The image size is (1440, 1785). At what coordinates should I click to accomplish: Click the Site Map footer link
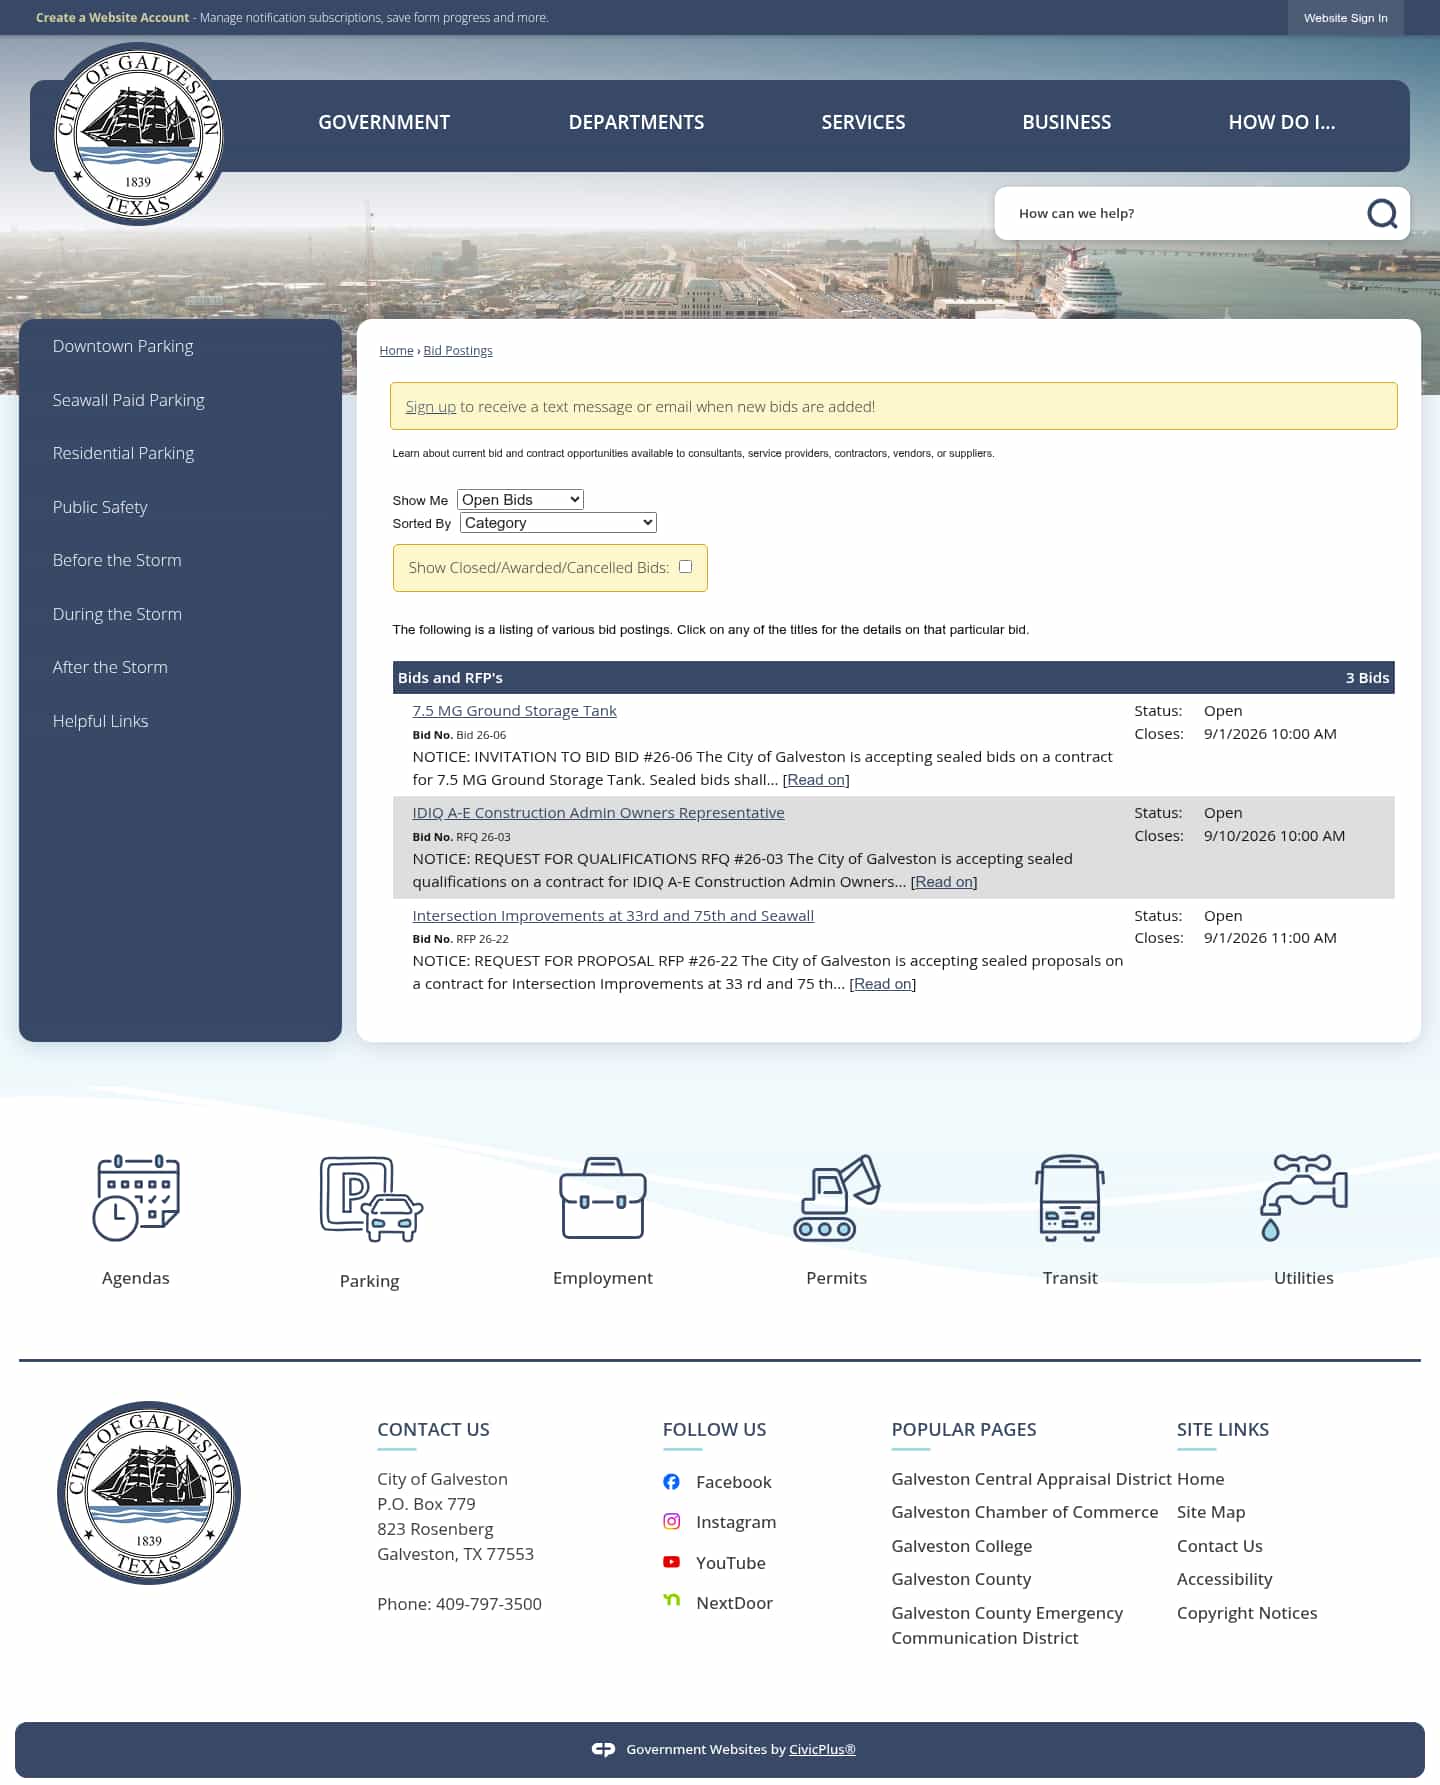click(x=1211, y=1511)
